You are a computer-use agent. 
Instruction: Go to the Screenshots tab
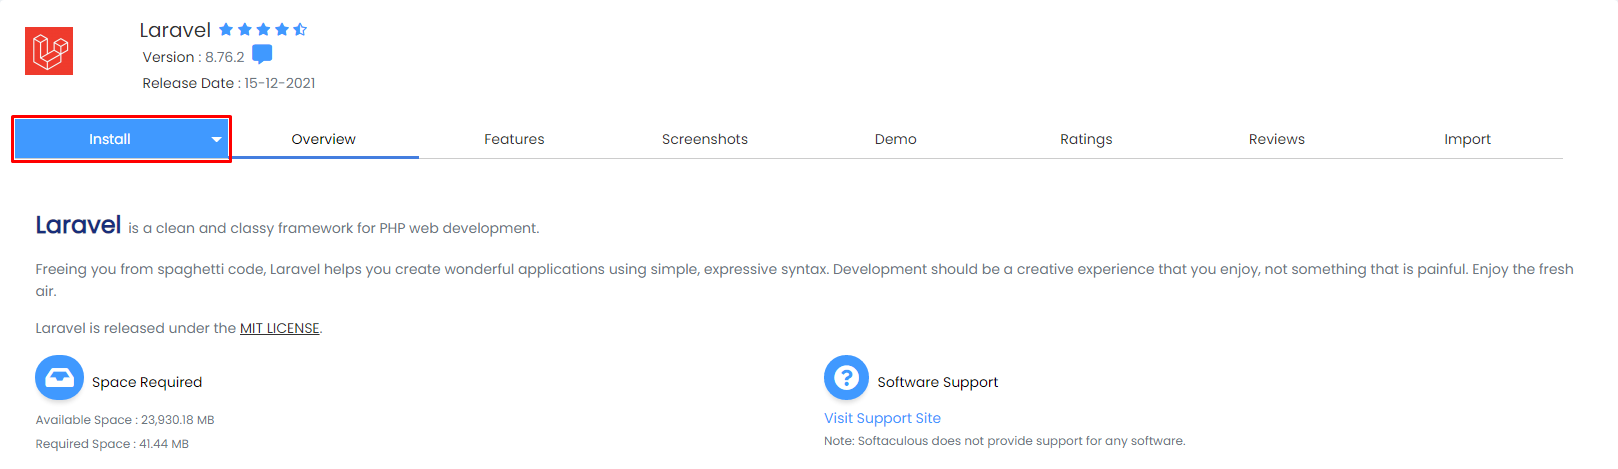tap(705, 139)
